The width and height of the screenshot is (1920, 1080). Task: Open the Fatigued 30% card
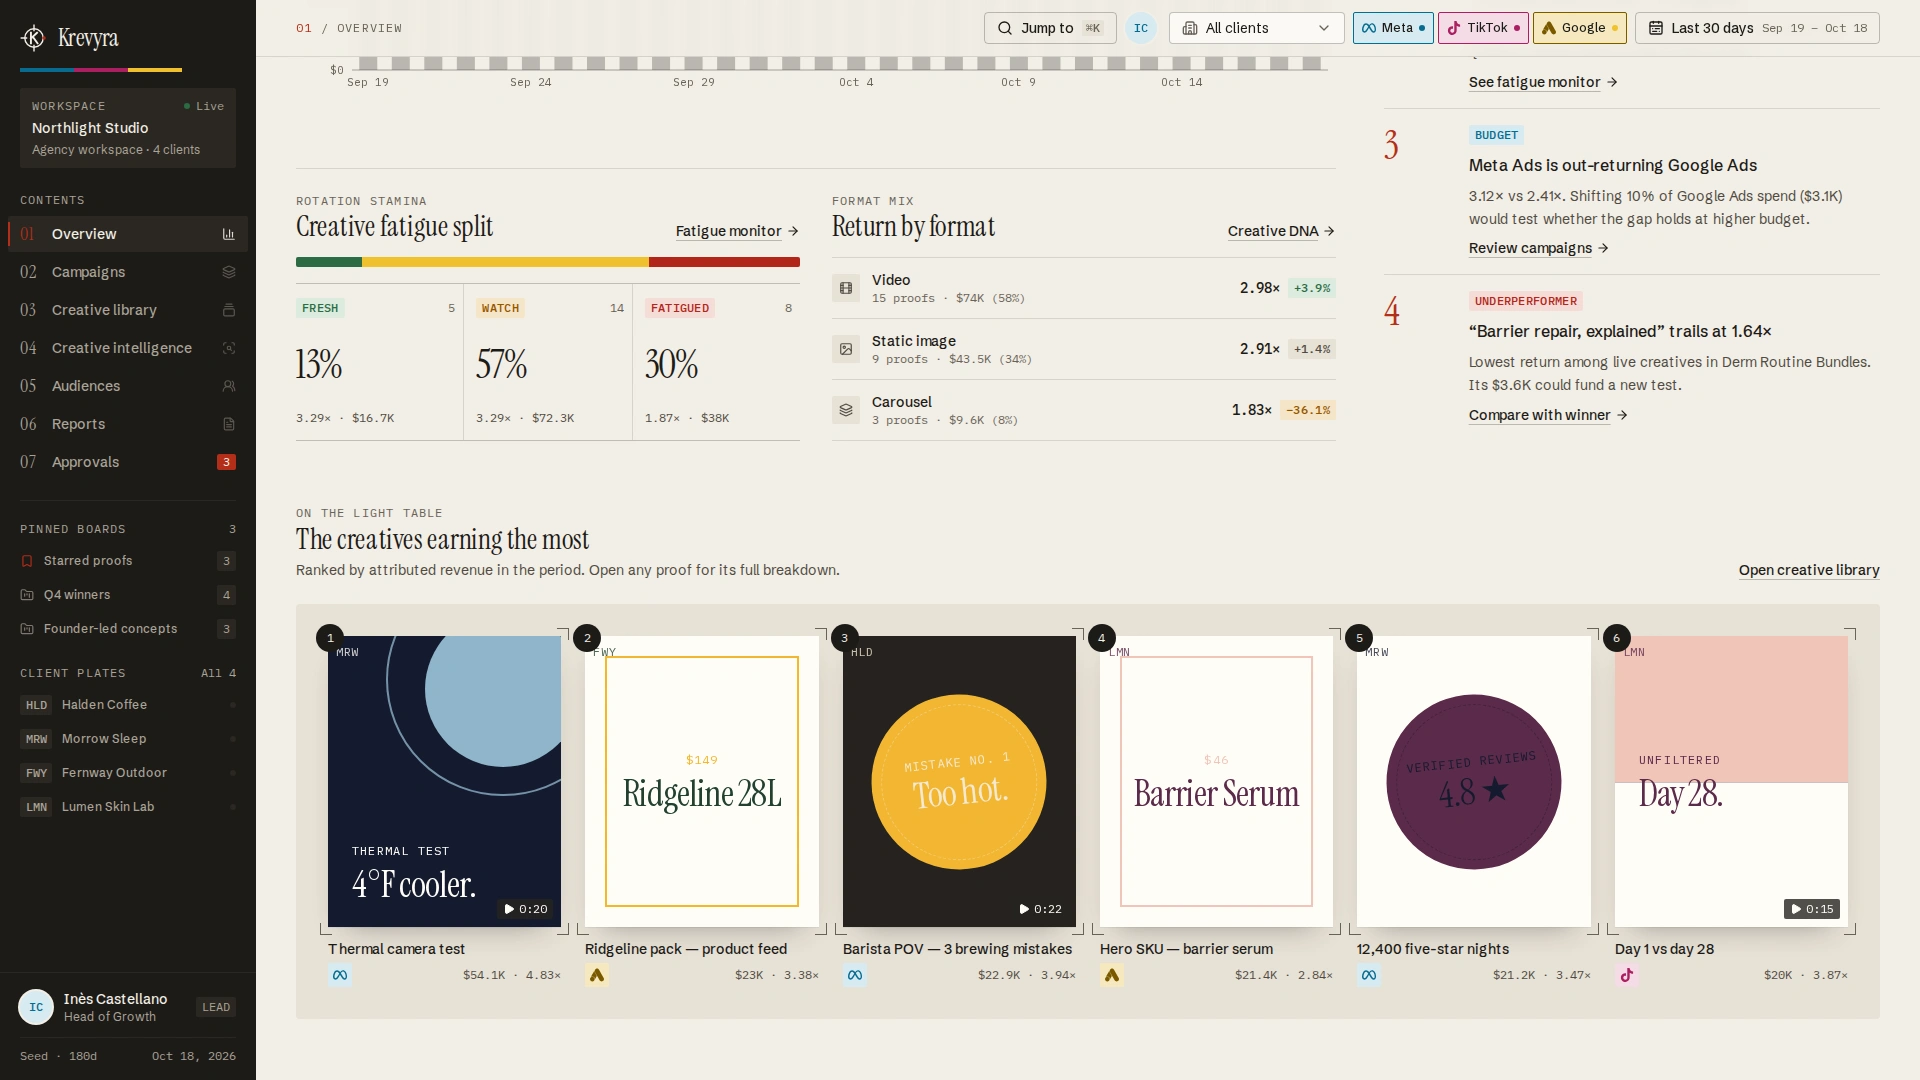[x=718, y=362]
